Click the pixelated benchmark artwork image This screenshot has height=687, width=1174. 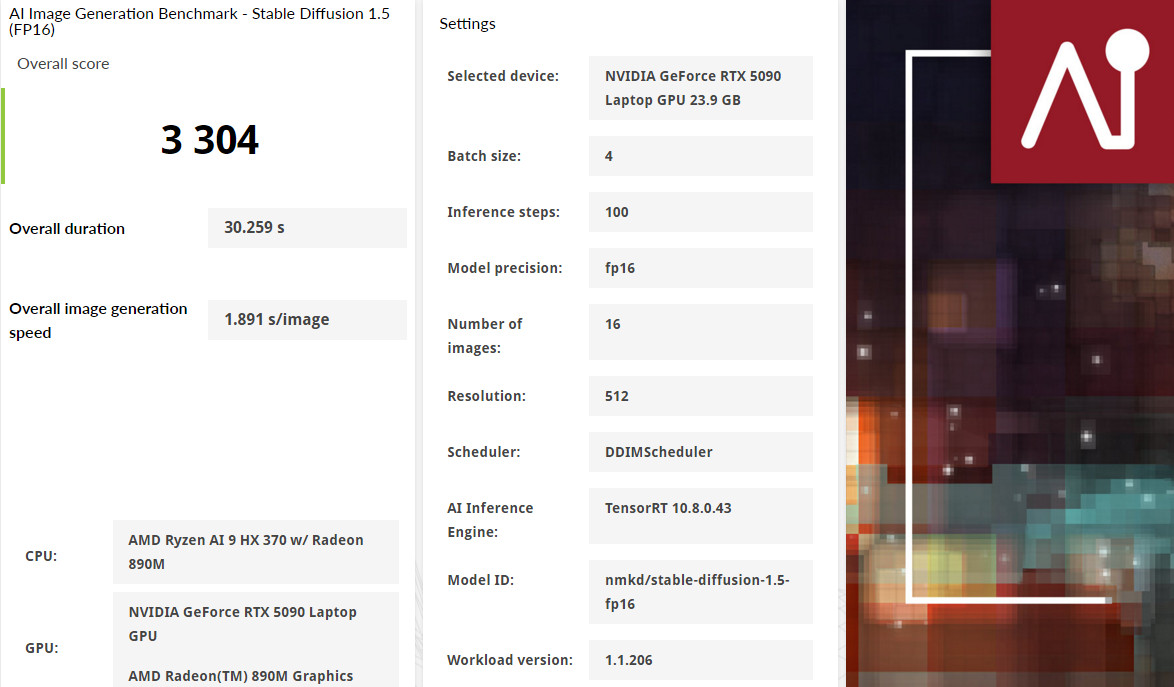(1010, 344)
